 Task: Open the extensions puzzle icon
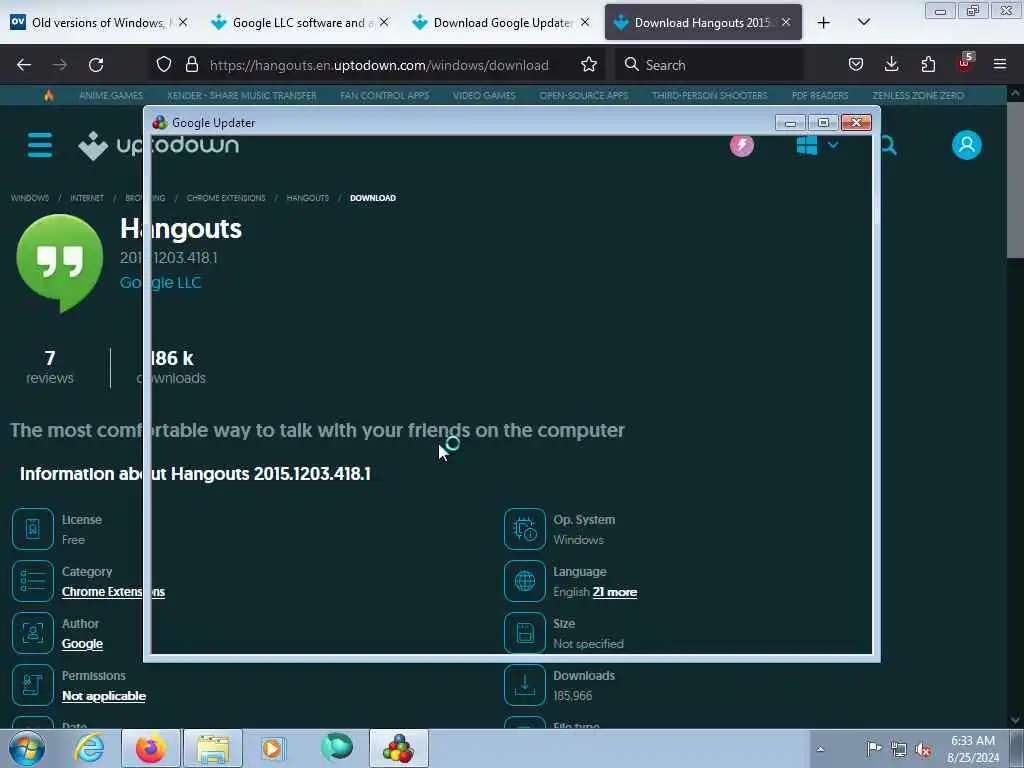(x=928, y=64)
